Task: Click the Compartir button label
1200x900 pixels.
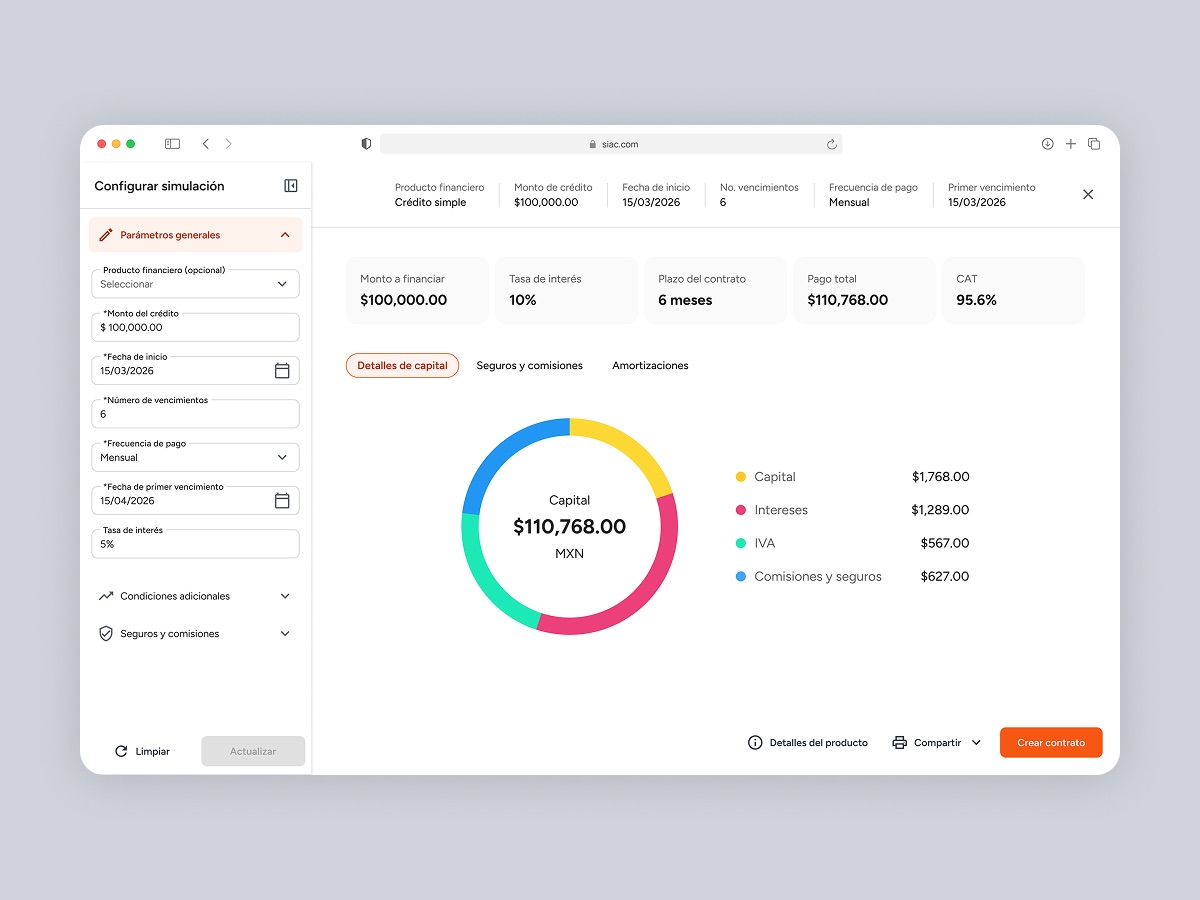Action: tap(937, 743)
